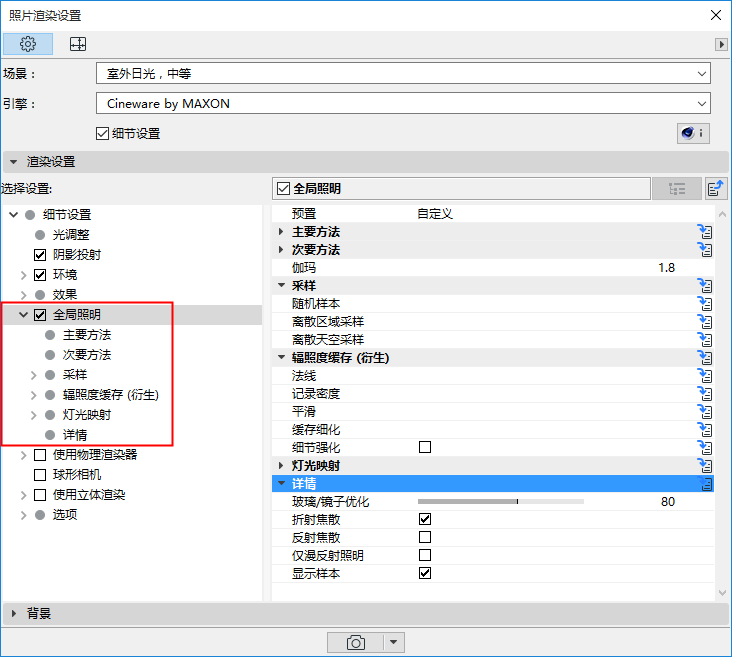
Task: Click the parameter list scrollbar down arrow
Action: tap(722, 593)
